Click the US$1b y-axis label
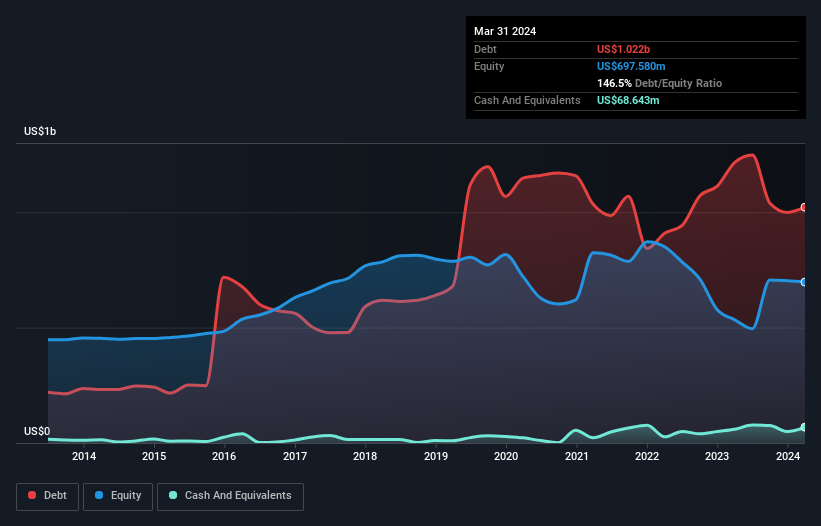 coord(40,131)
